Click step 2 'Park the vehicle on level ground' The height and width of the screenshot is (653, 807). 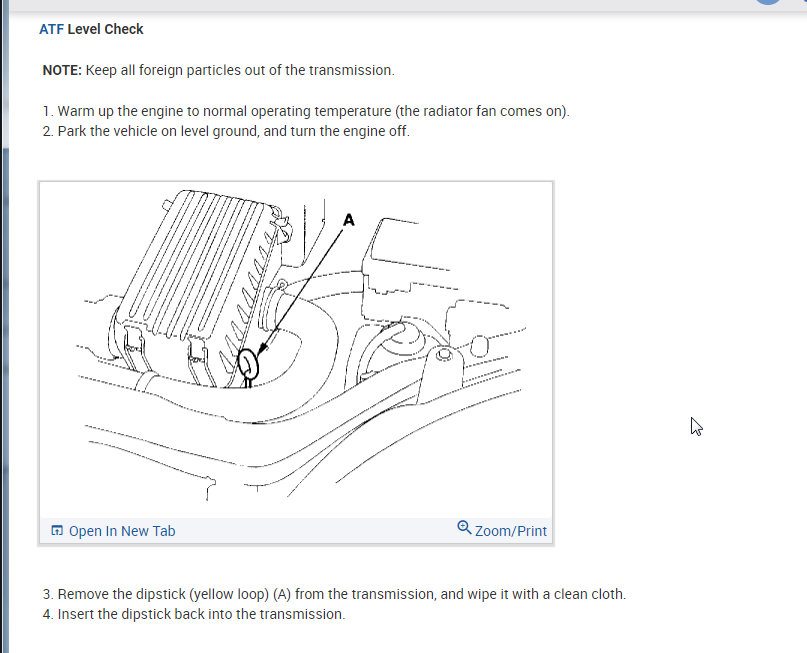click(x=226, y=131)
